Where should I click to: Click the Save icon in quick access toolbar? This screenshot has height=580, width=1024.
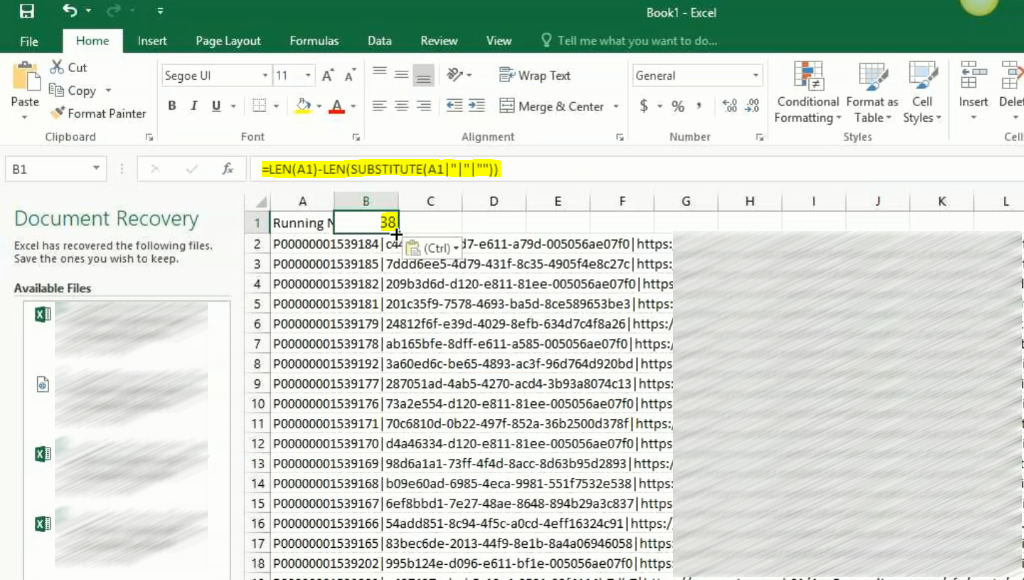pos(26,11)
